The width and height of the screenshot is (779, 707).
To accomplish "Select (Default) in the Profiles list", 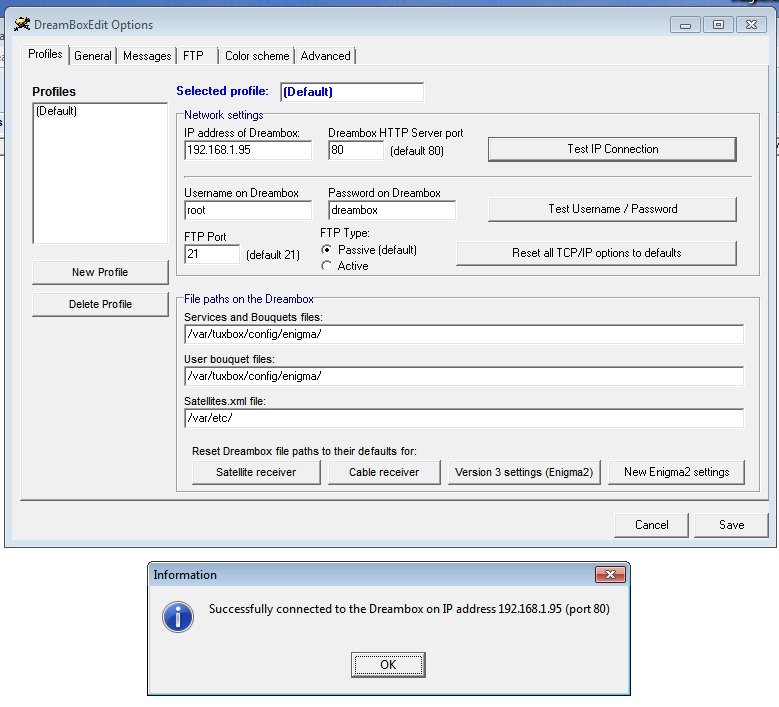I will pyautogui.click(x=56, y=111).
